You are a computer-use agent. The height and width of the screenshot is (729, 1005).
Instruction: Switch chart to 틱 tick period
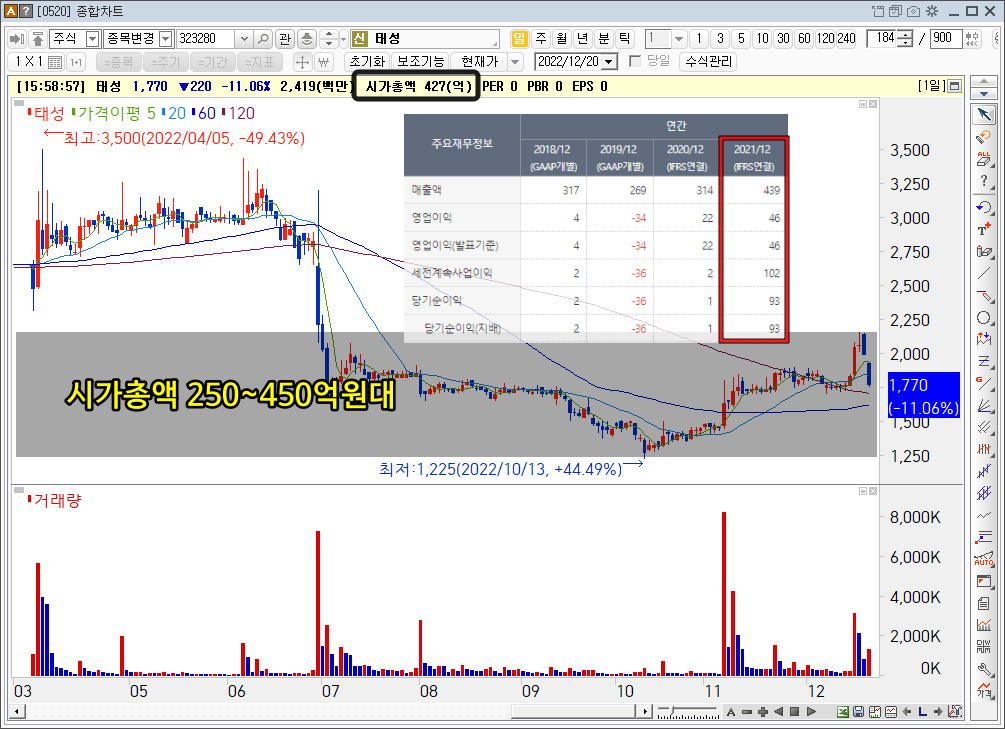[x=624, y=39]
